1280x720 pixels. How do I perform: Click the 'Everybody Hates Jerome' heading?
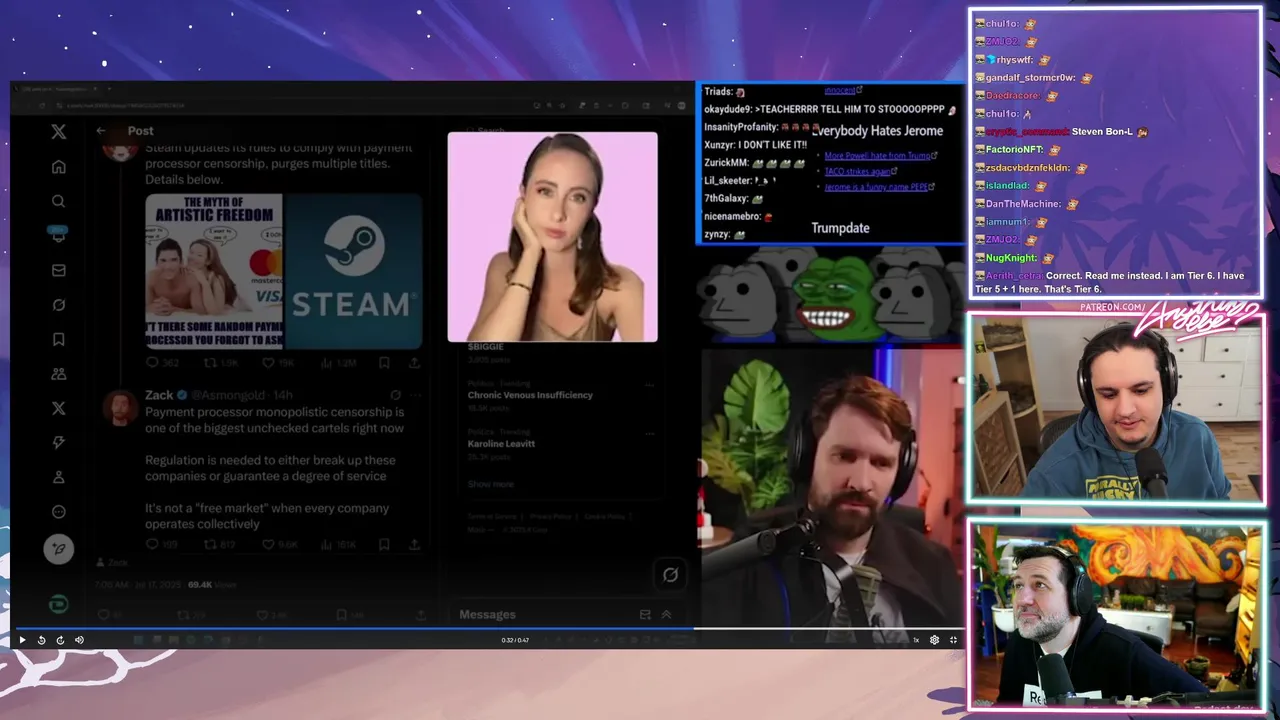(x=877, y=131)
